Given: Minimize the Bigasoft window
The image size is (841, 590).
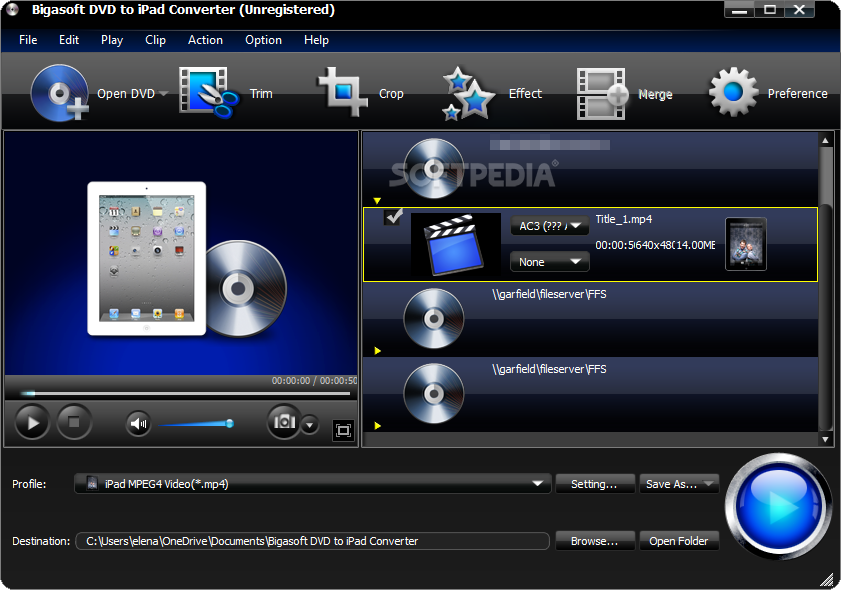Looking at the screenshot, I should [x=739, y=10].
